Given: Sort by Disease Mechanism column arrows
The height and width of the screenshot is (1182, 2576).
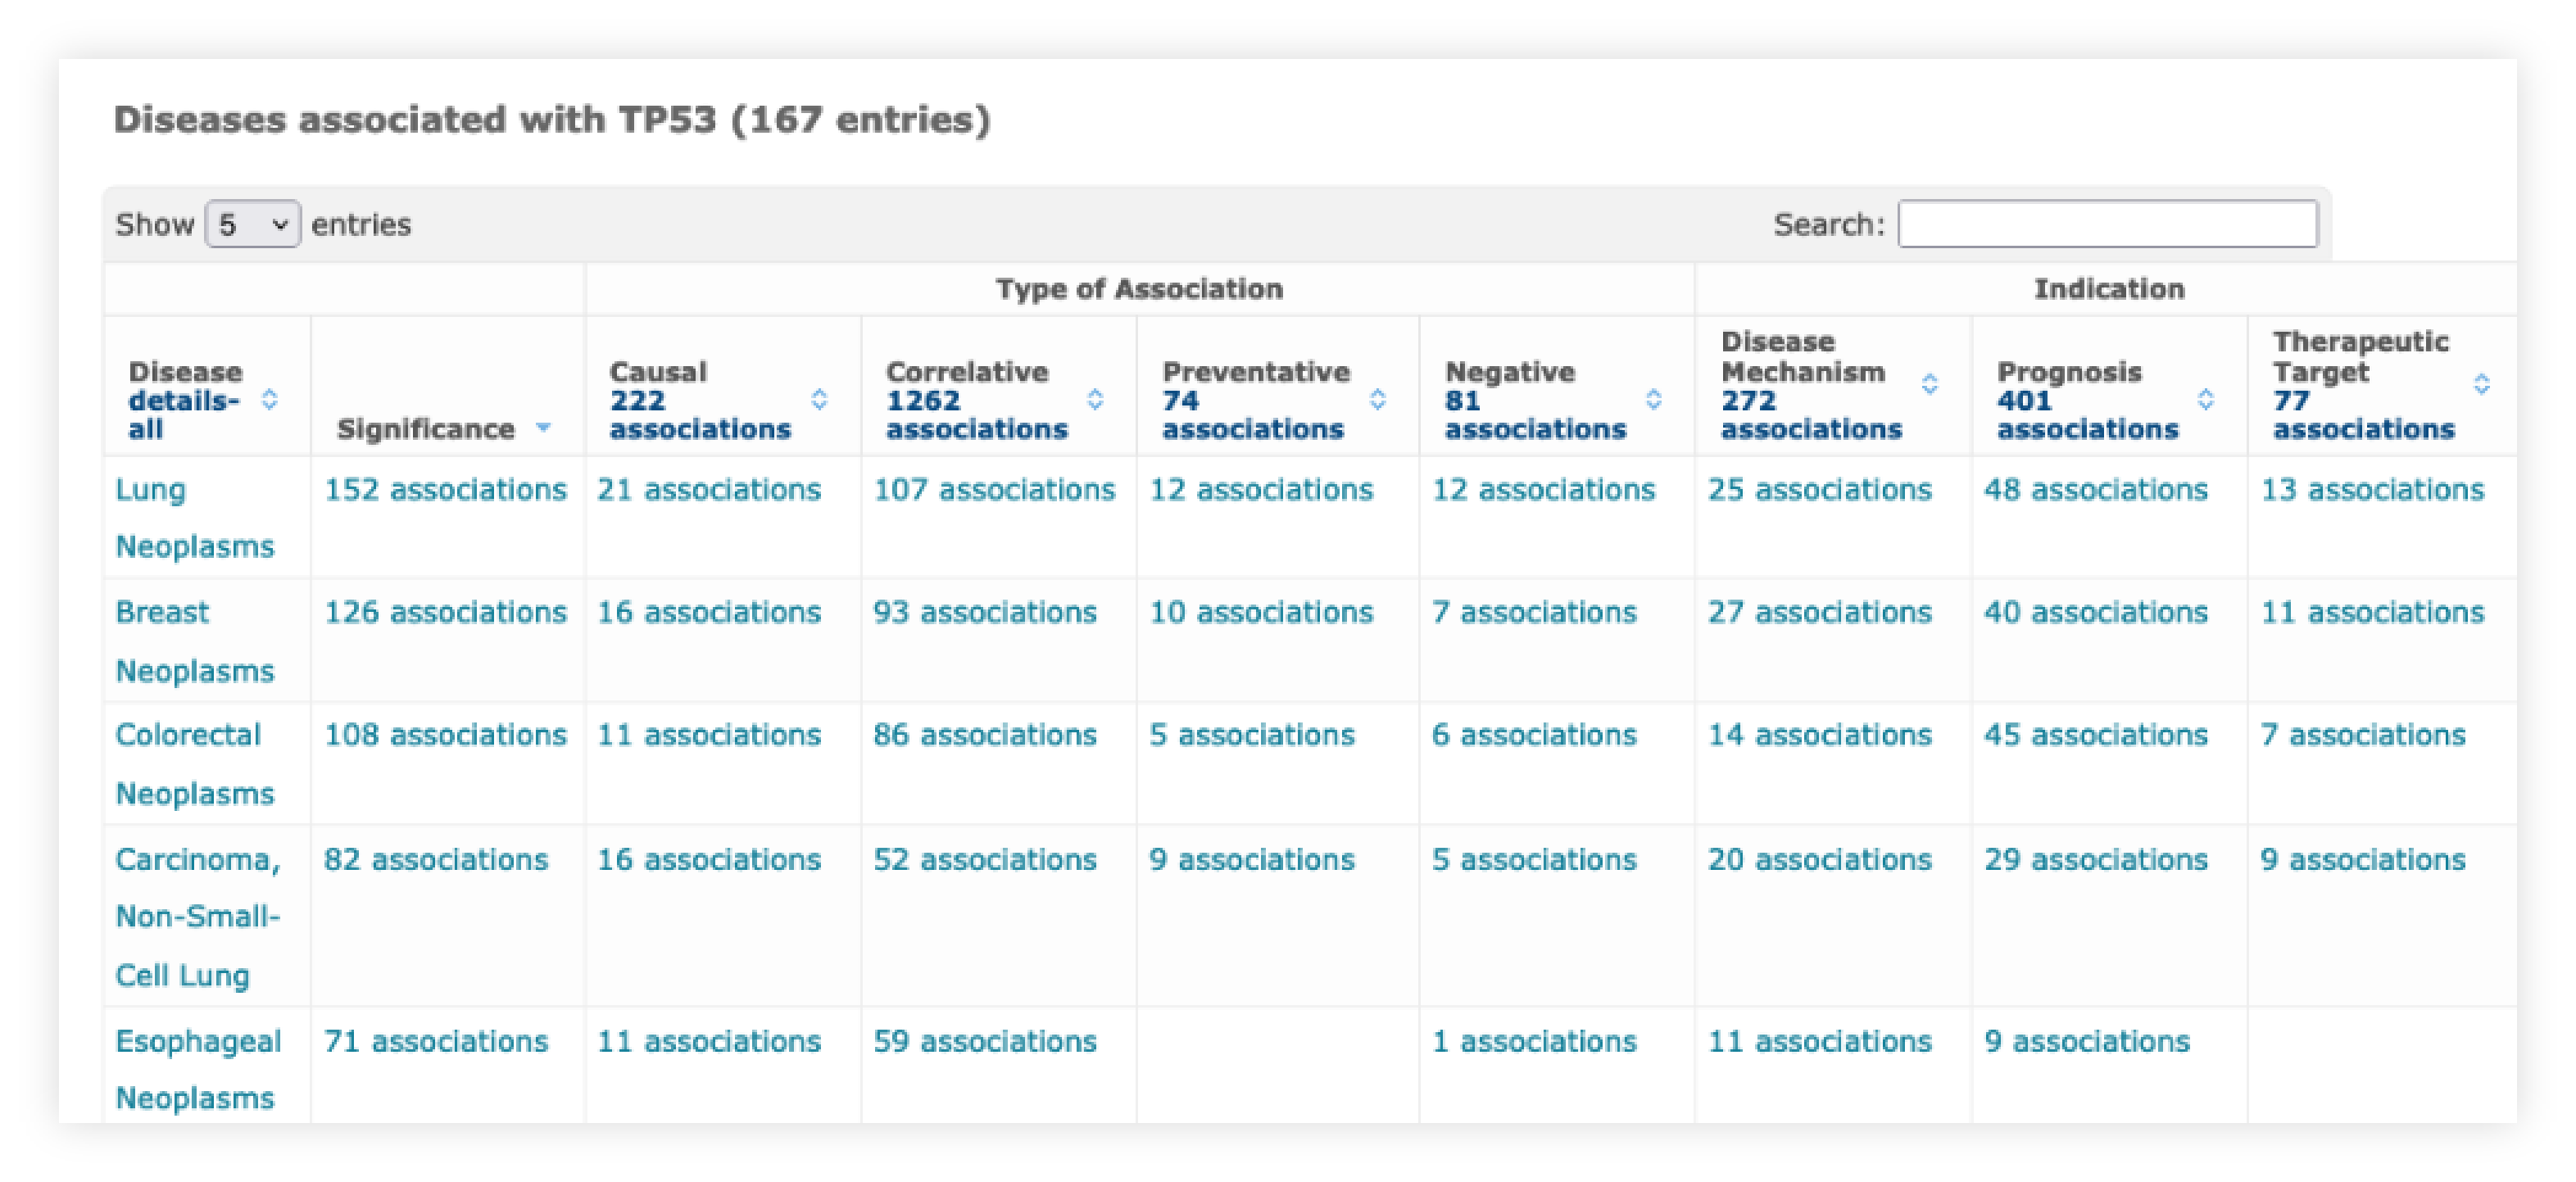Looking at the screenshot, I should click(x=1929, y=384).
